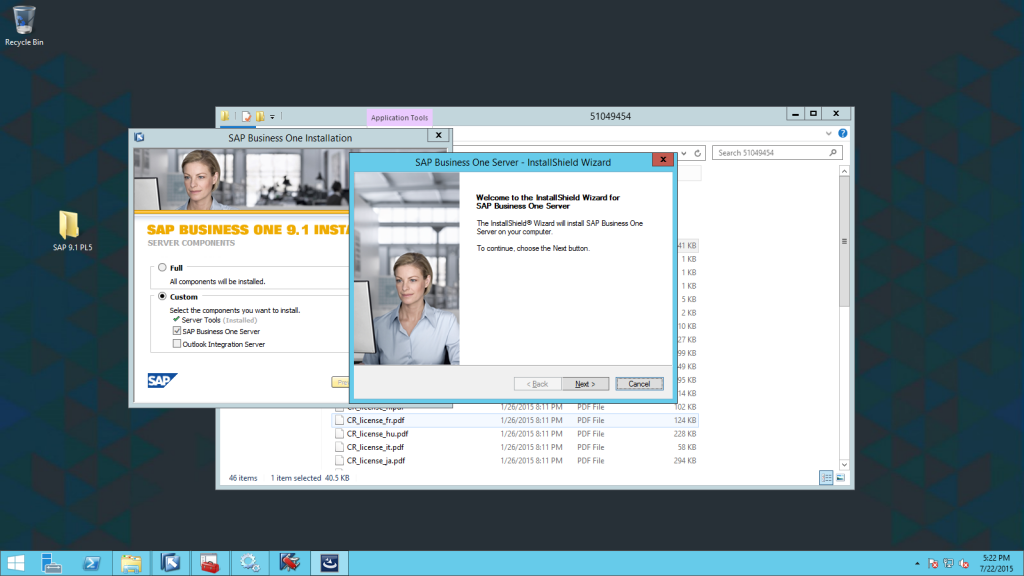Click the Explorer scrollbar up arrow
This screenshot has width=1024, height=576.
tap(844, 171)
